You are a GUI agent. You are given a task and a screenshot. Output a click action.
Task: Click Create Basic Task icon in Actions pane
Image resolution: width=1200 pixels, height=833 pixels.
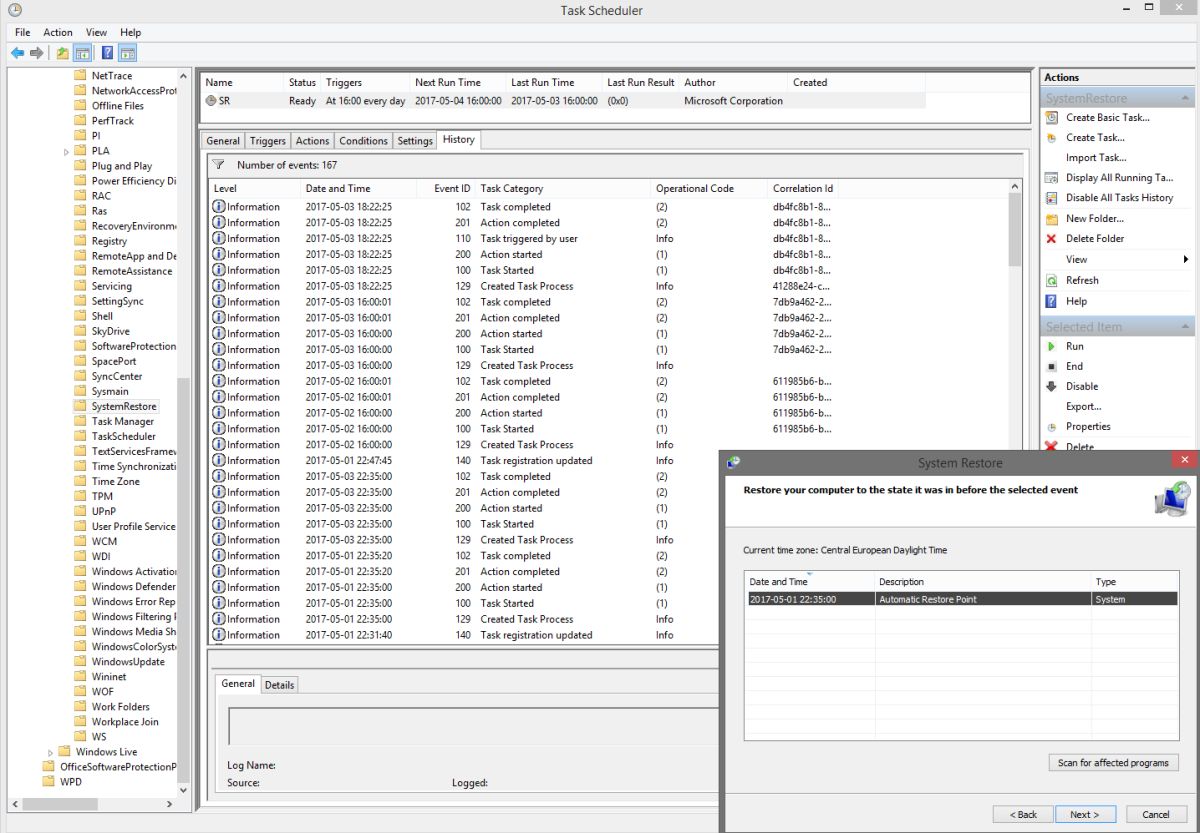tap(1051, 117)
